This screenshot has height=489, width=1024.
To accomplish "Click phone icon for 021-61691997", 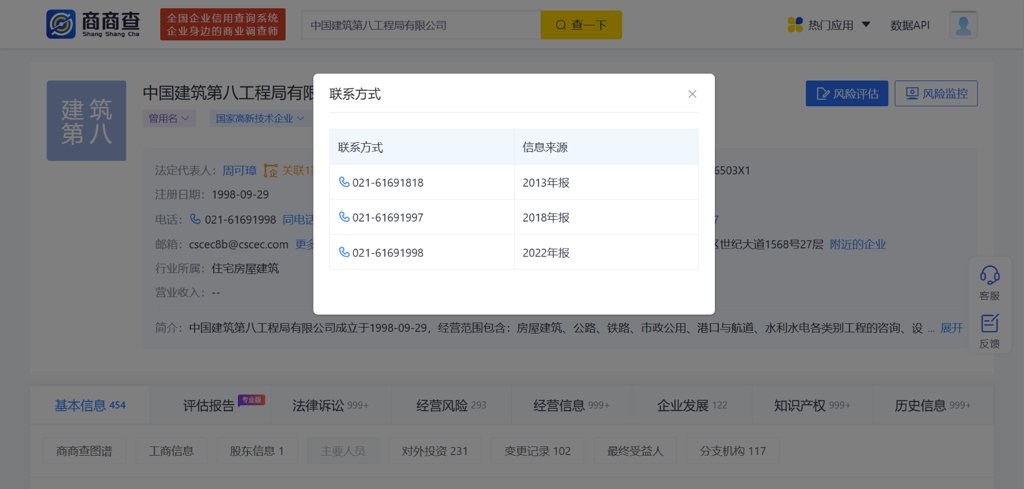I will (x=344, y=217).
